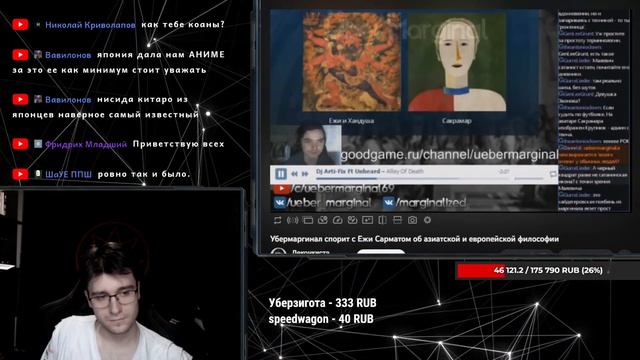Click the /ueber_marginal VK text
The height and width of the screenshot is (360, 640).
coord(330,202)
